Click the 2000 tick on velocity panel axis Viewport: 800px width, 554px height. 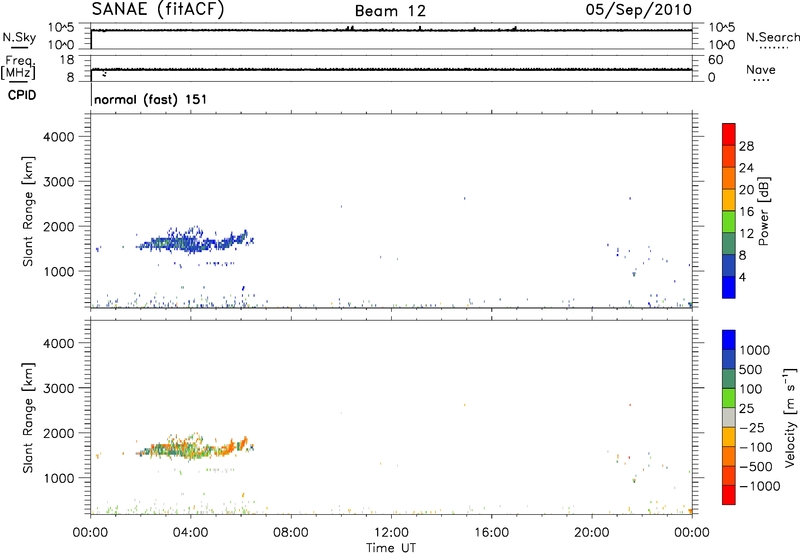point(58,433)
